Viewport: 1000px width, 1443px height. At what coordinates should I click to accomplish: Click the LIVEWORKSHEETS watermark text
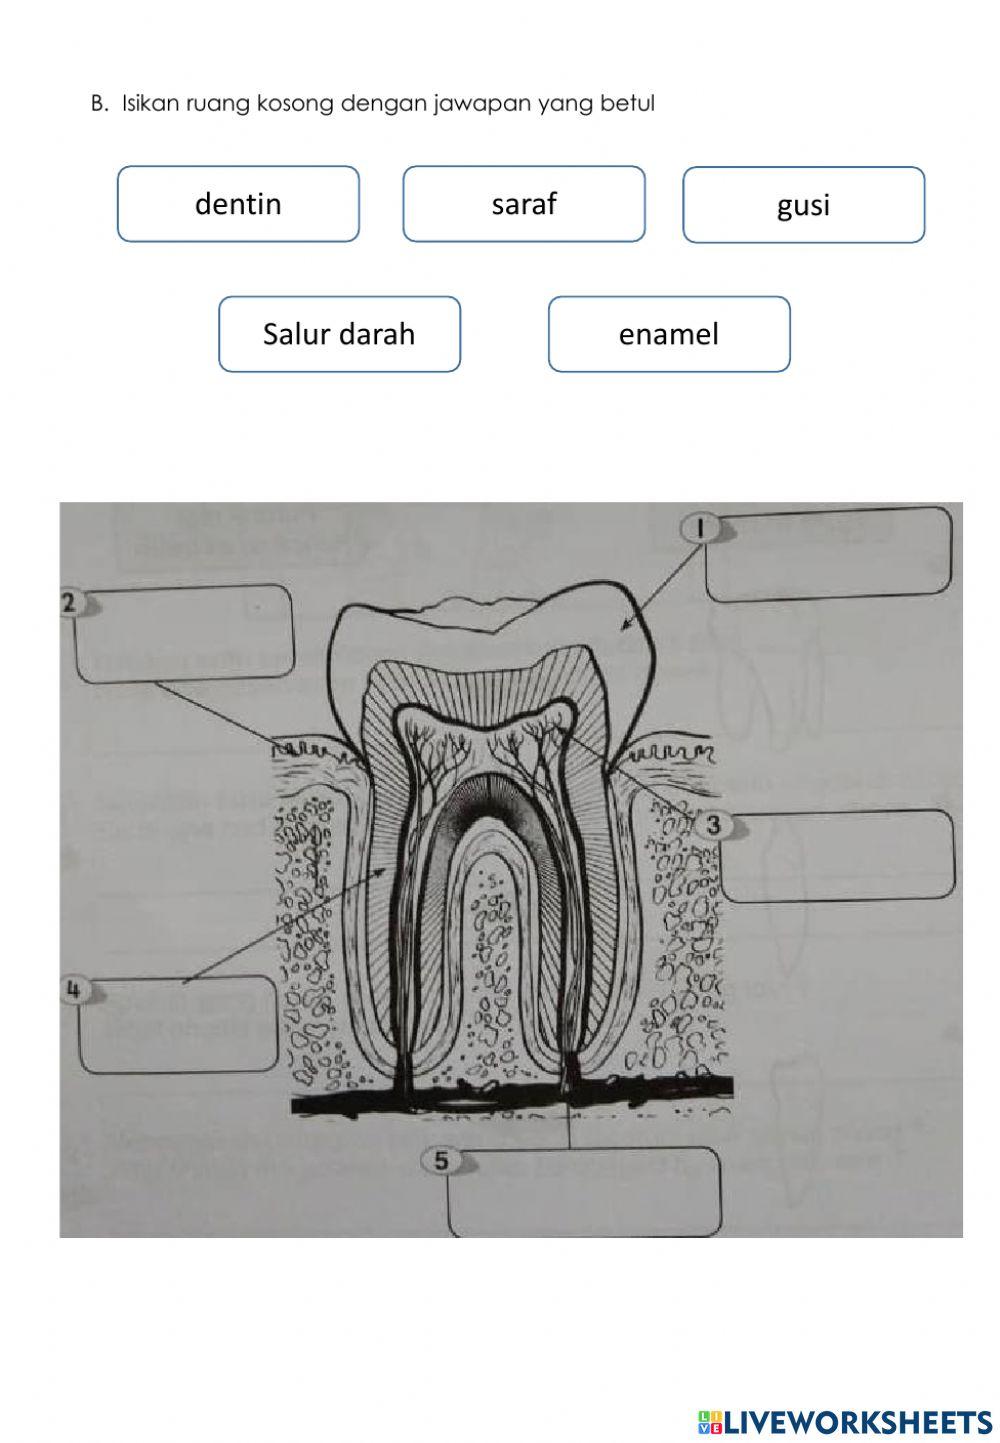click(858, 1421)
